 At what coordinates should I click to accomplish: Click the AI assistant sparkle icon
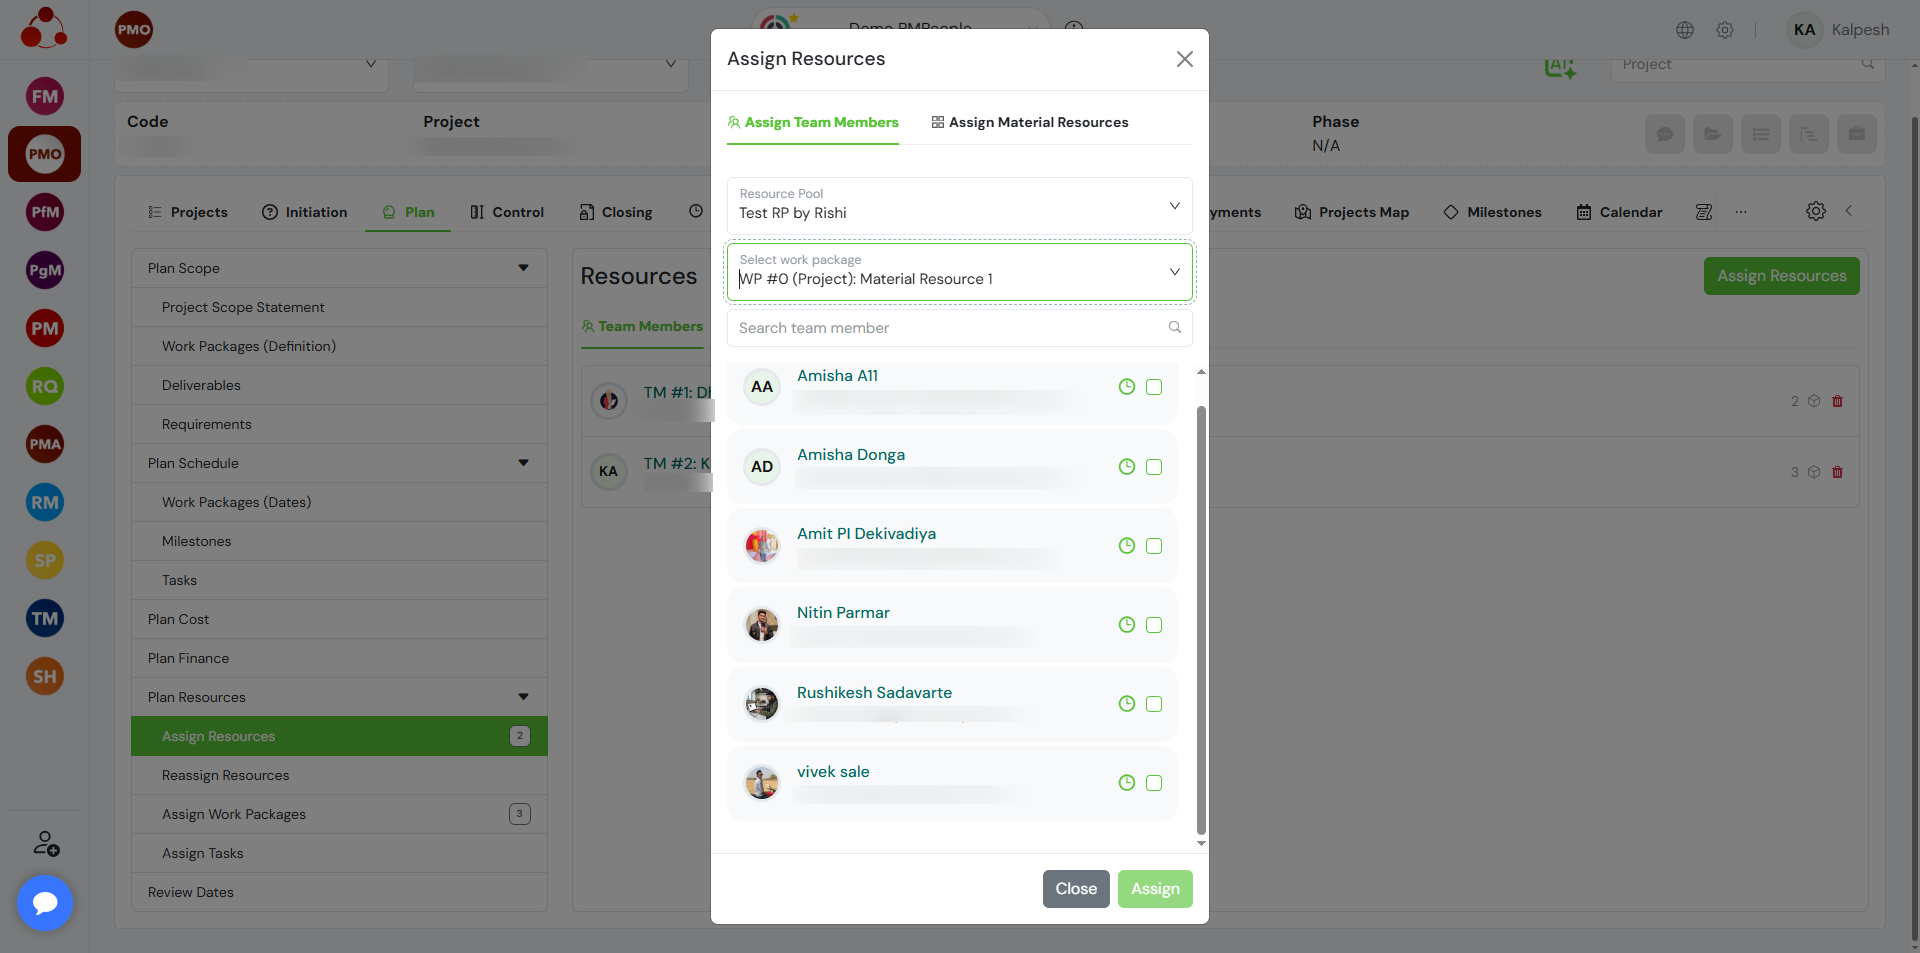1560,67
